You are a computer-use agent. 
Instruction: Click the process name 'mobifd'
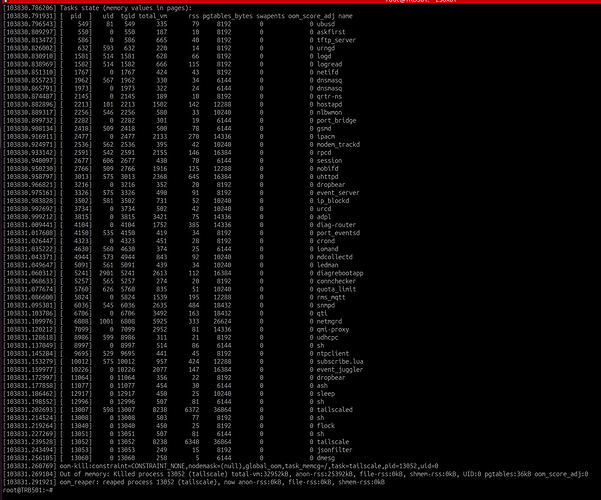[327, 169]
